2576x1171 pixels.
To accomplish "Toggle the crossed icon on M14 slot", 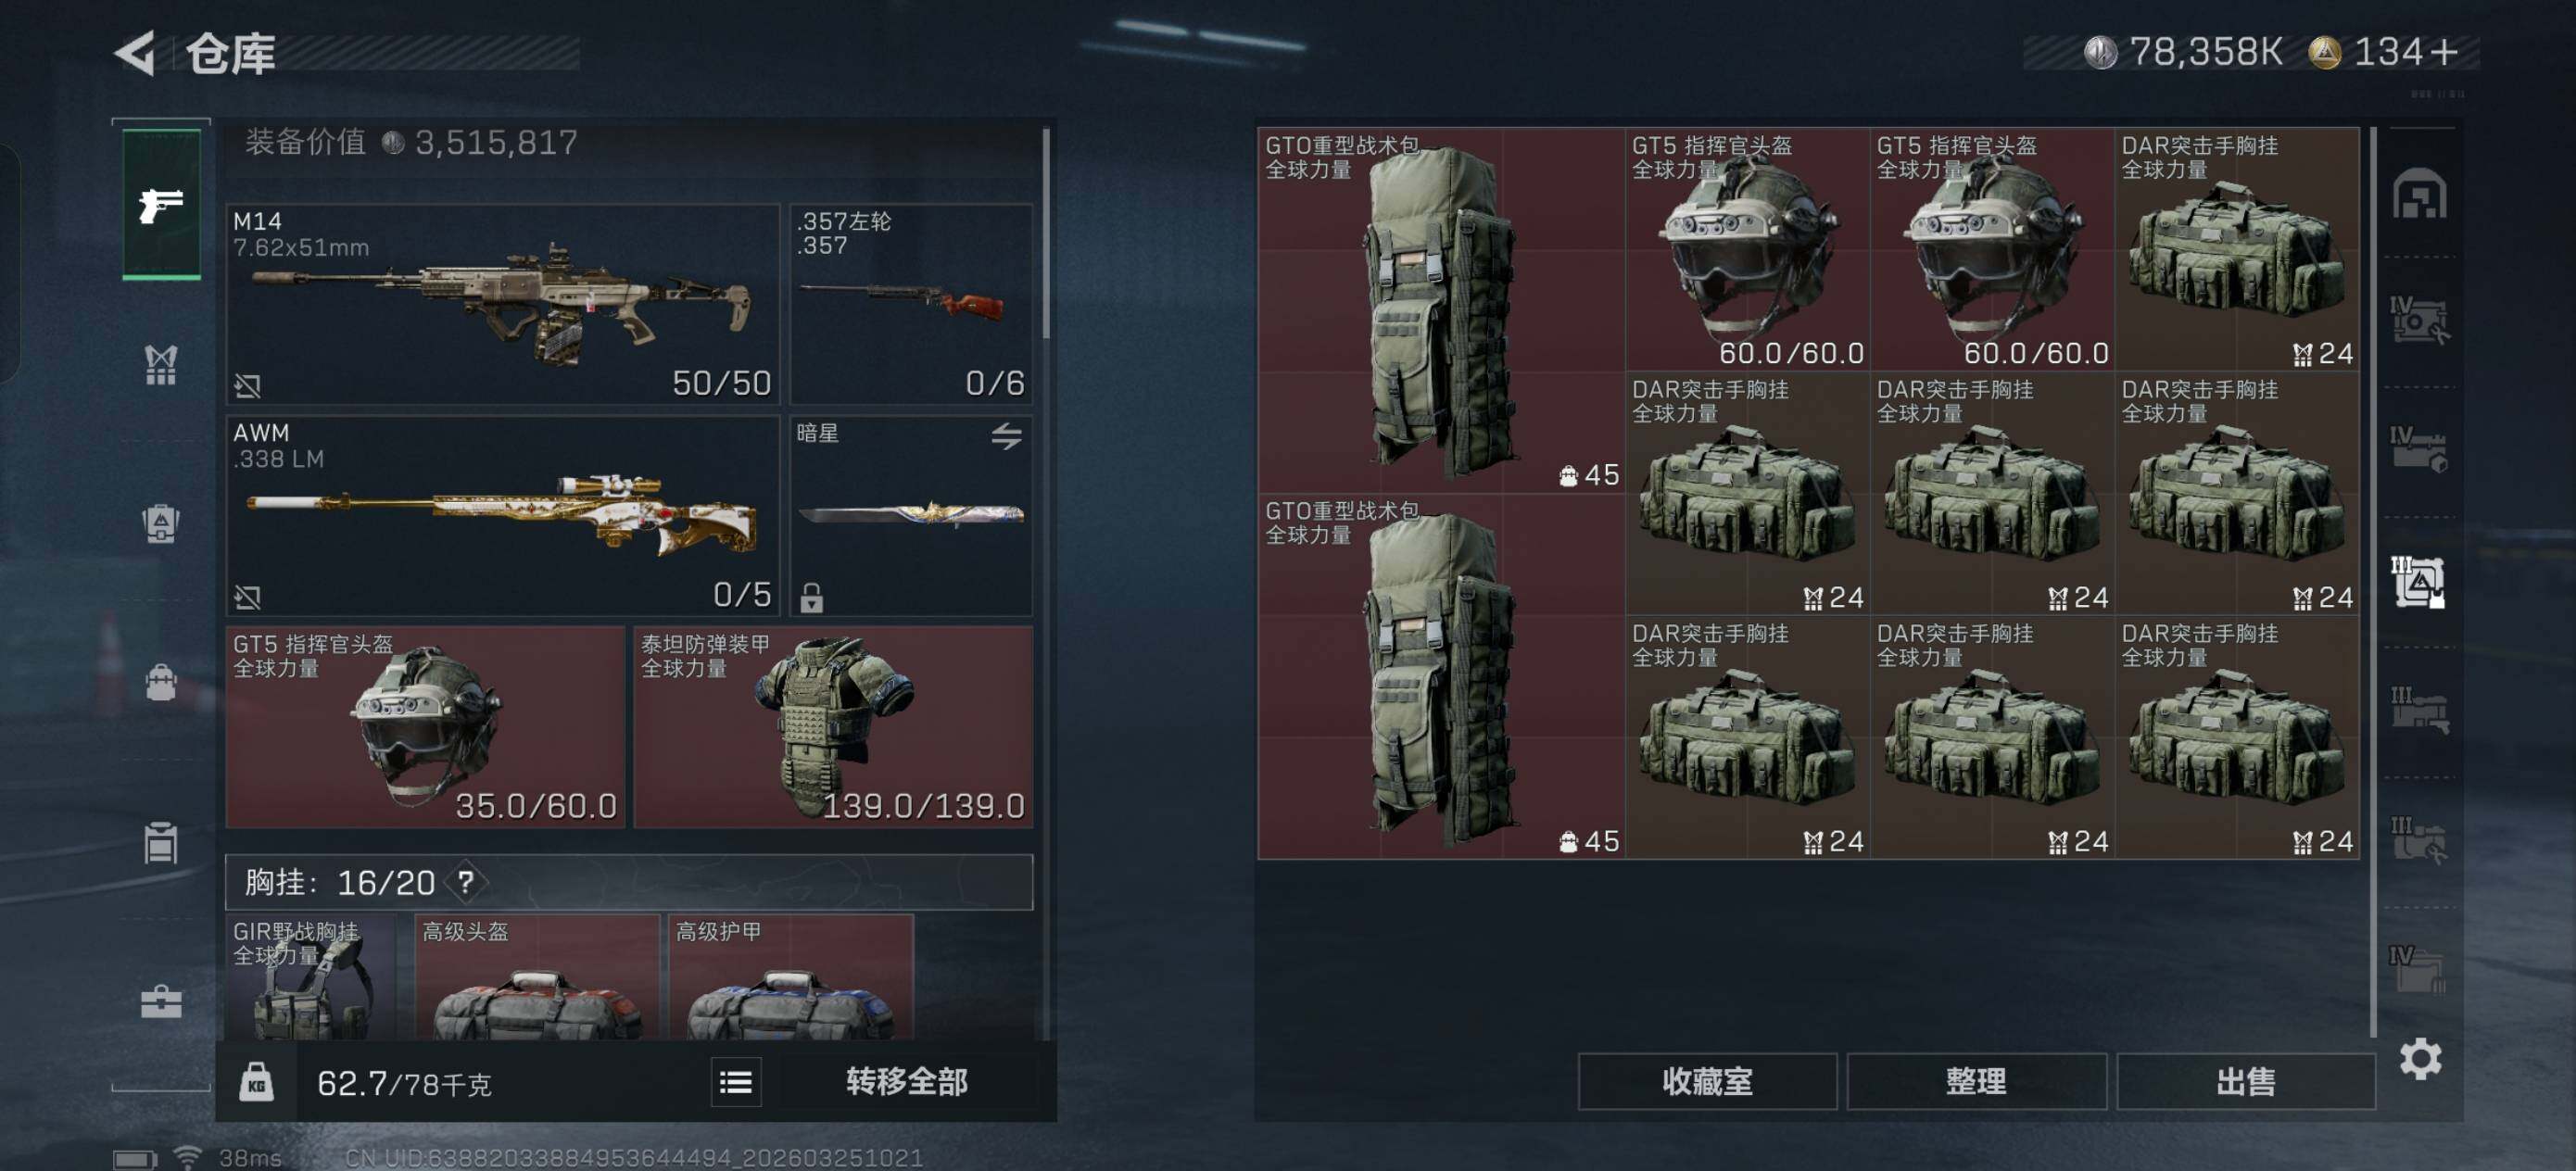I will click(x=247, y=385).
